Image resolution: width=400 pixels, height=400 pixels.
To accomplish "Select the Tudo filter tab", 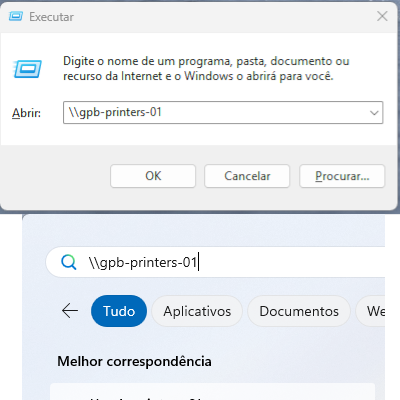I will 119,311.
